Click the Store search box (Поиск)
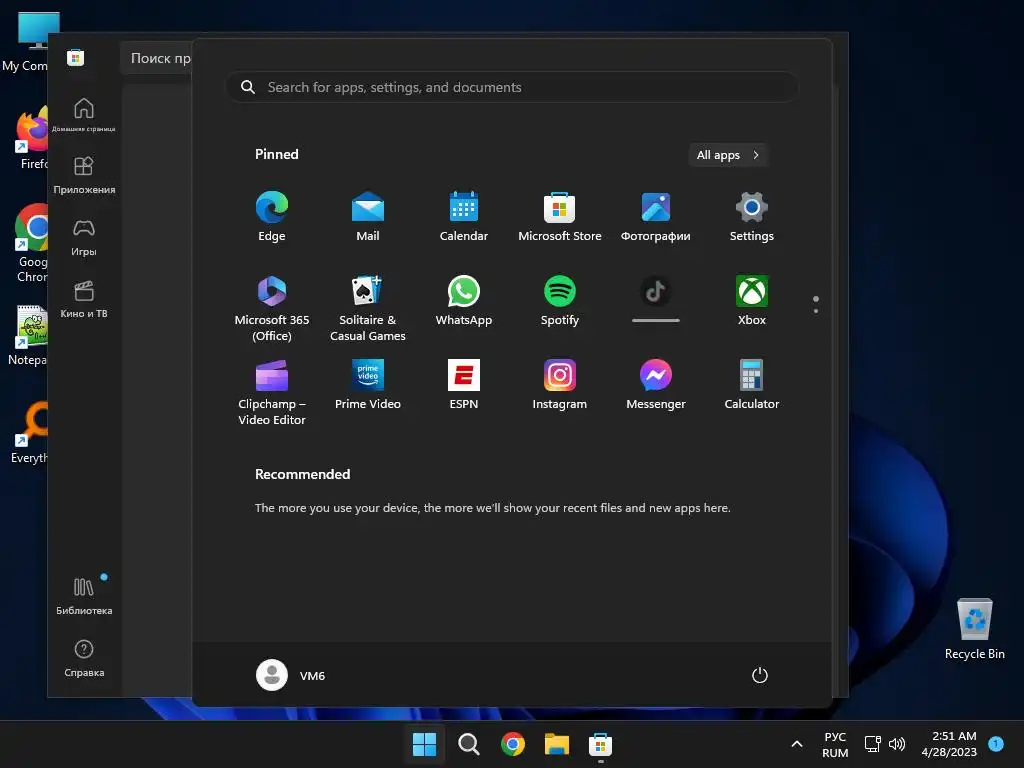This screenshot has width=1024, height=768. pyautogui.click(x=157, y=58)
